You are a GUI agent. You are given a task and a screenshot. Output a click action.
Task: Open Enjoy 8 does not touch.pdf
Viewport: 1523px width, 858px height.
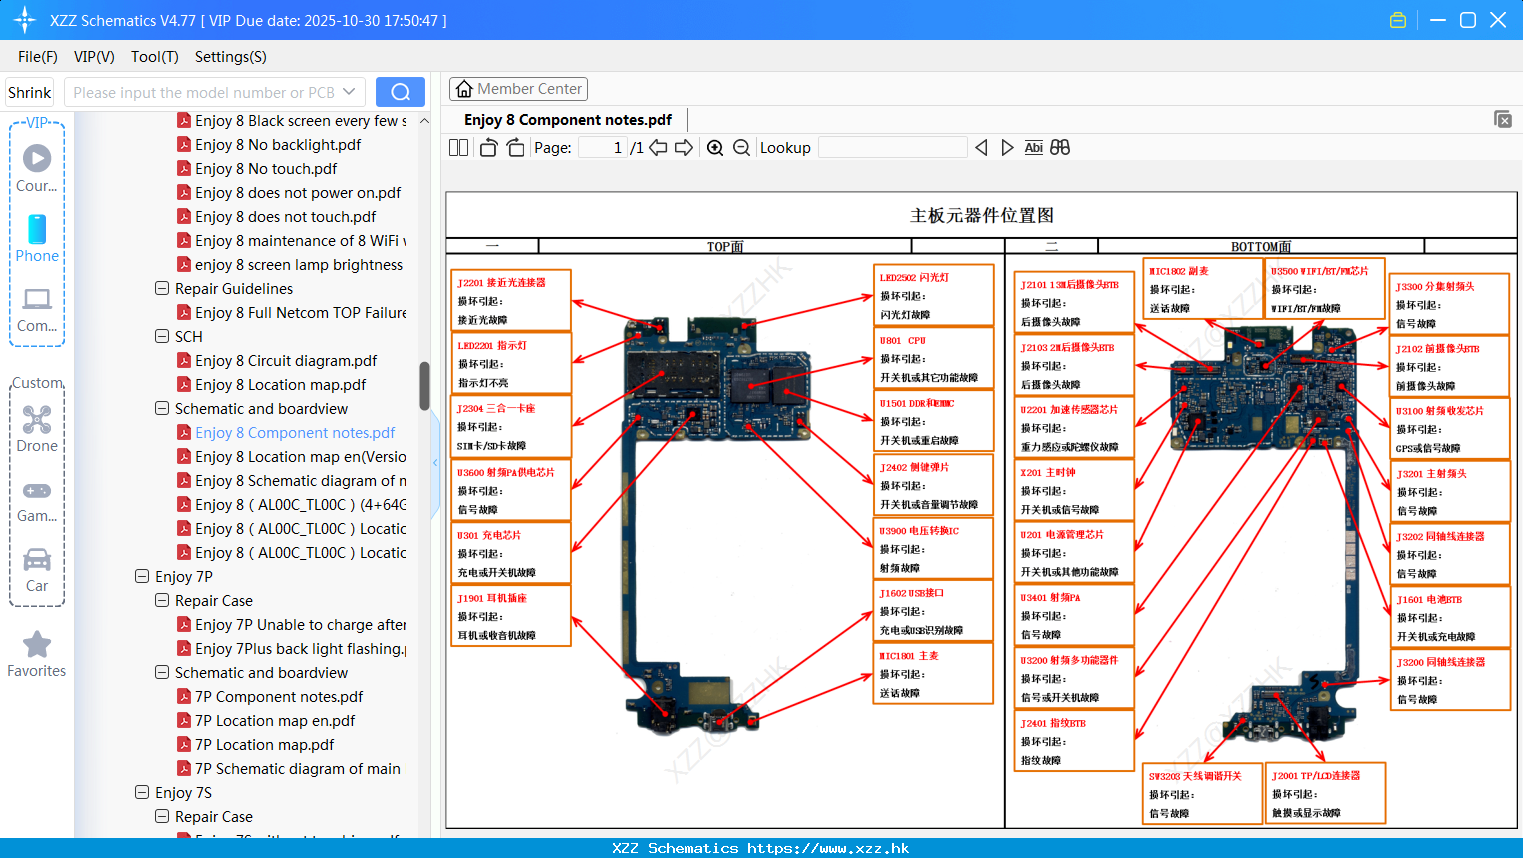[x=286, y=216]
